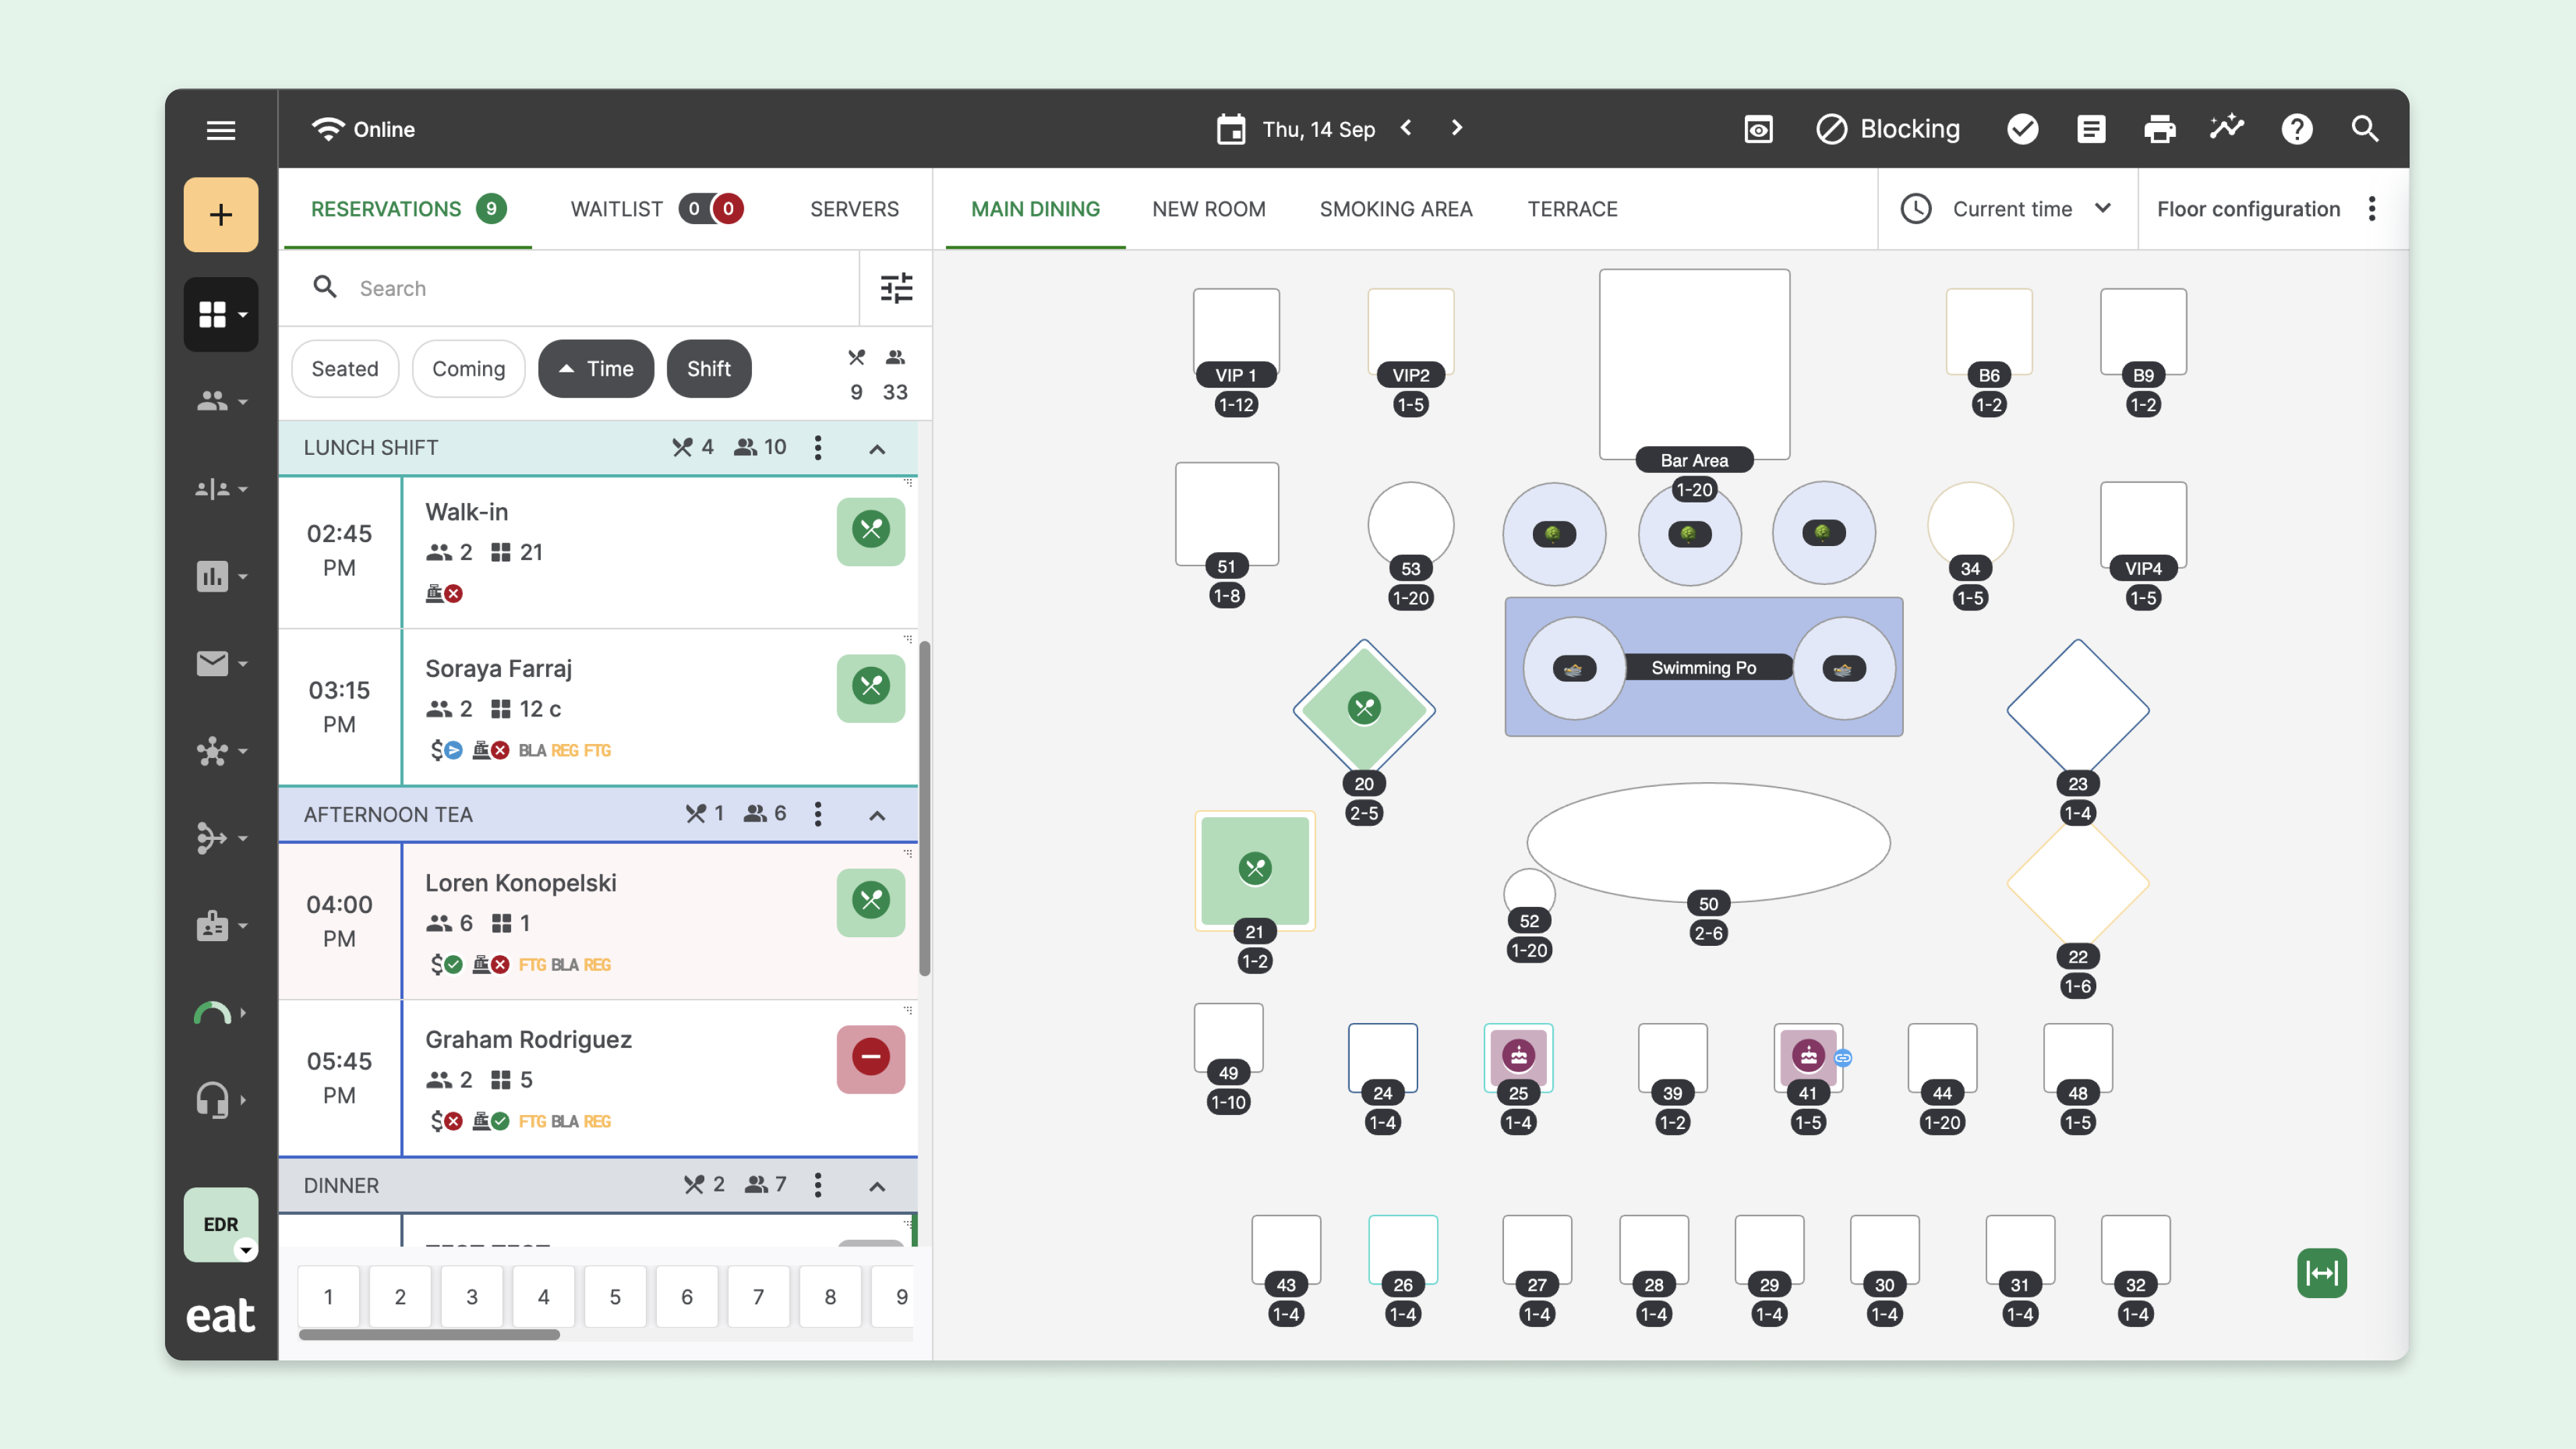The height and width of the screenshot is (1449, 2576).
Task: Go to next day arrow
Action: tap(1456, 128)
